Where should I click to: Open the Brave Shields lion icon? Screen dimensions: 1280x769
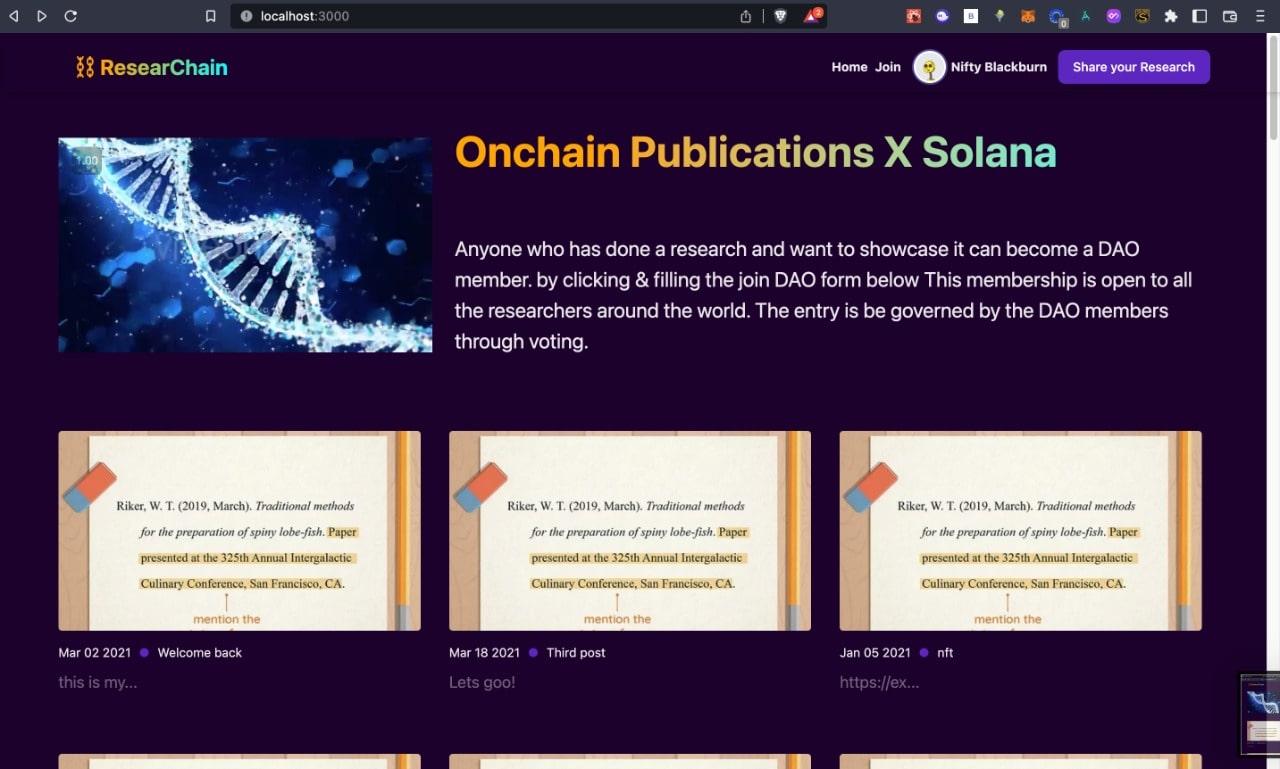780,16
